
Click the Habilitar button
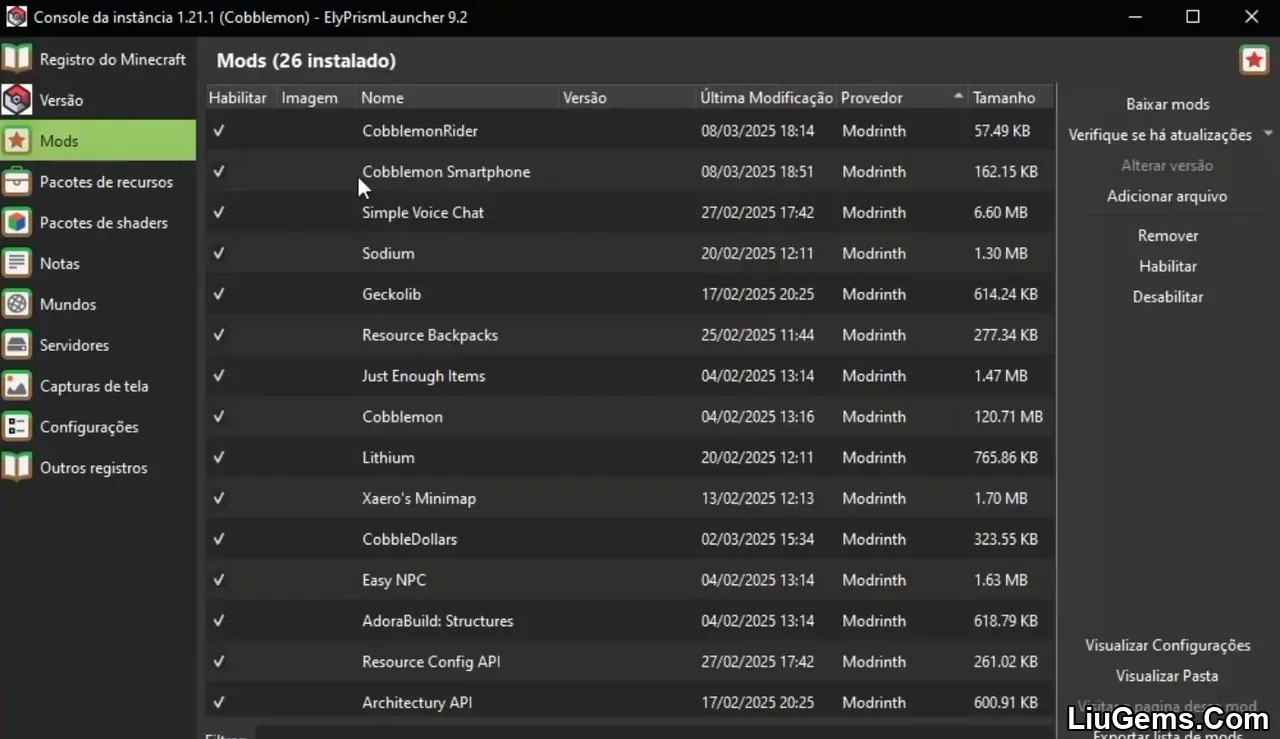click(1167, 266)
